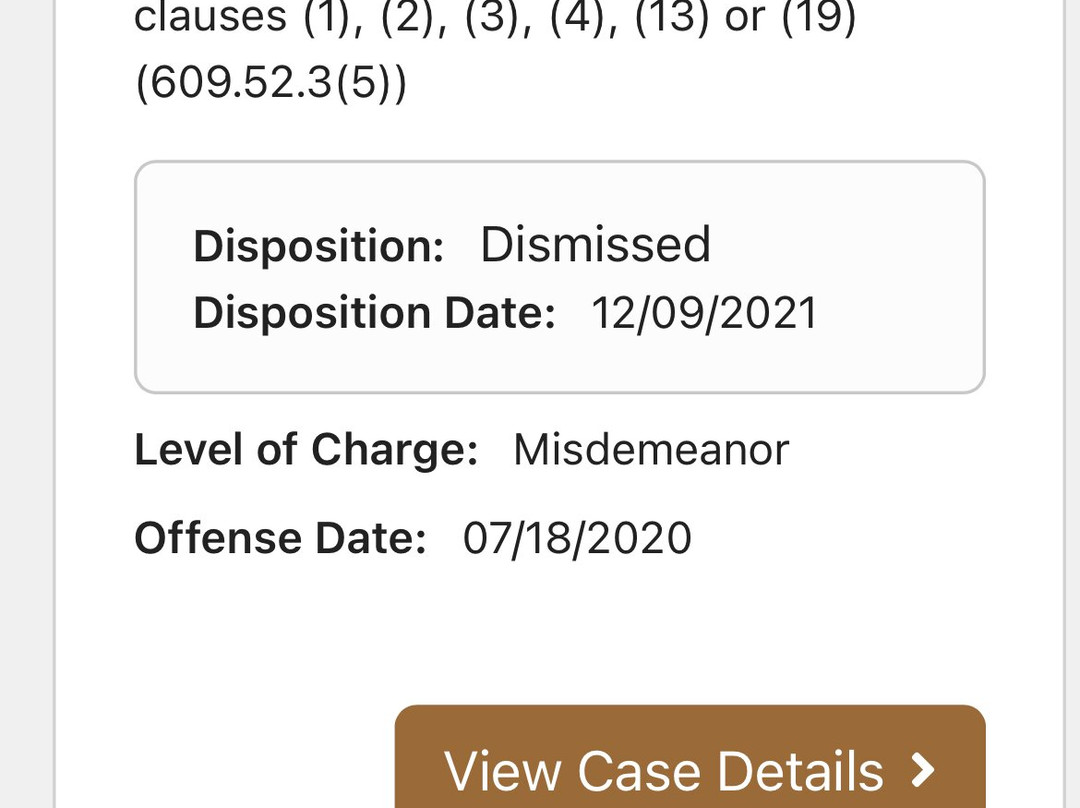
Task: Click the chevron arrow on View Case Details
Action: (924, 770)
